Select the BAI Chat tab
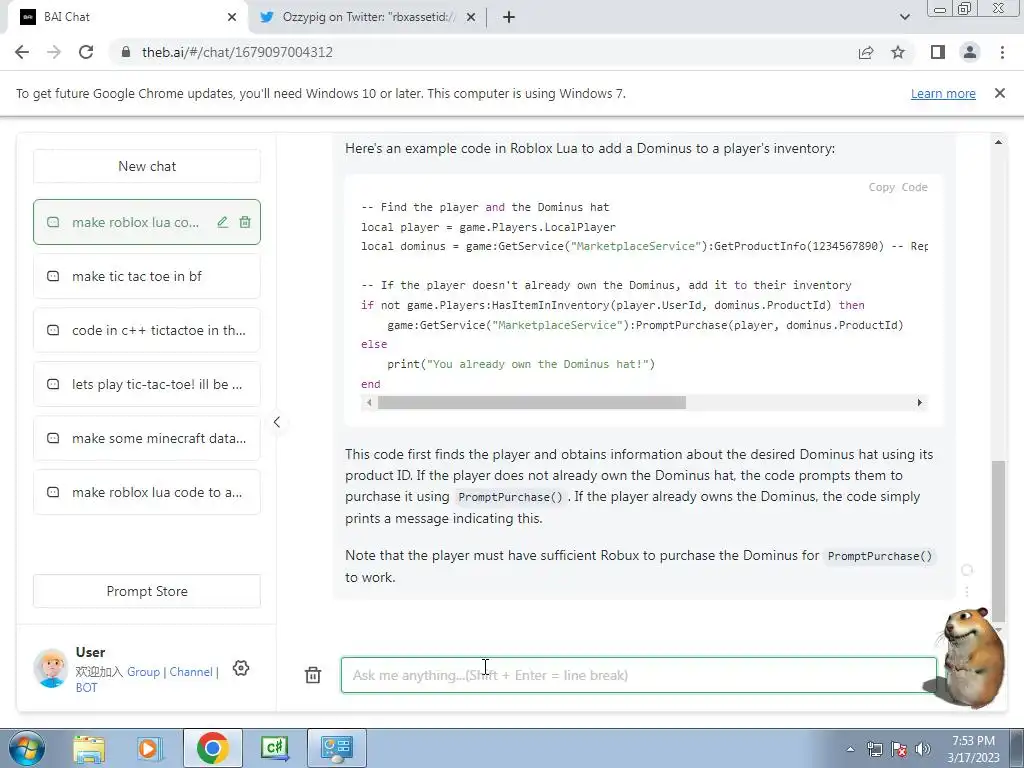Screen dimensions: 1024x768 pos(127,17)
